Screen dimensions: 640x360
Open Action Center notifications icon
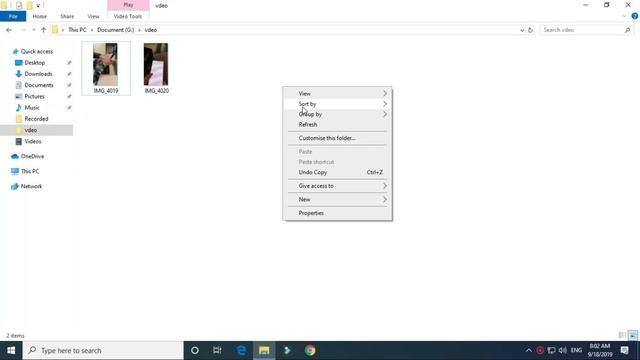tap(624, 351)
